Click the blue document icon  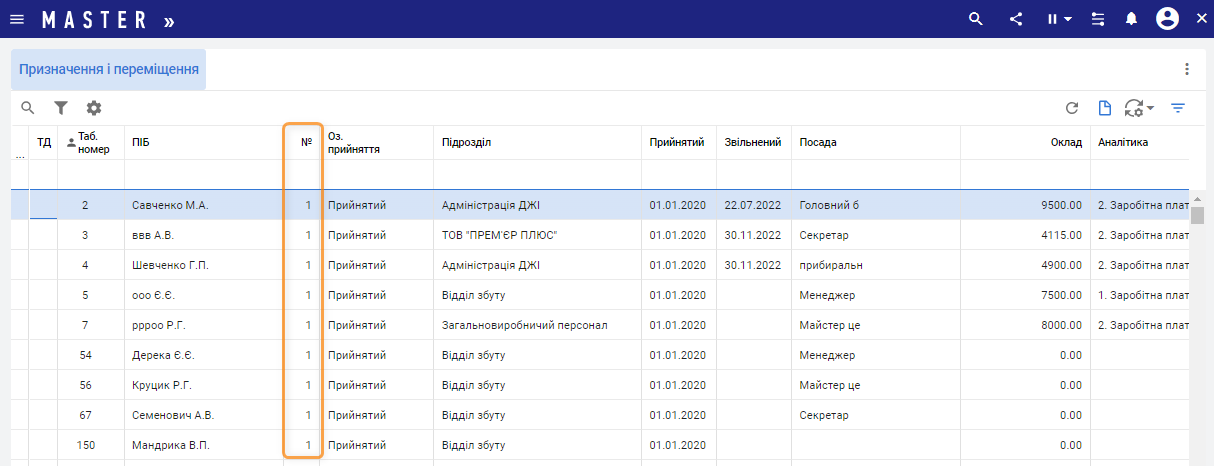(1105, 108)
